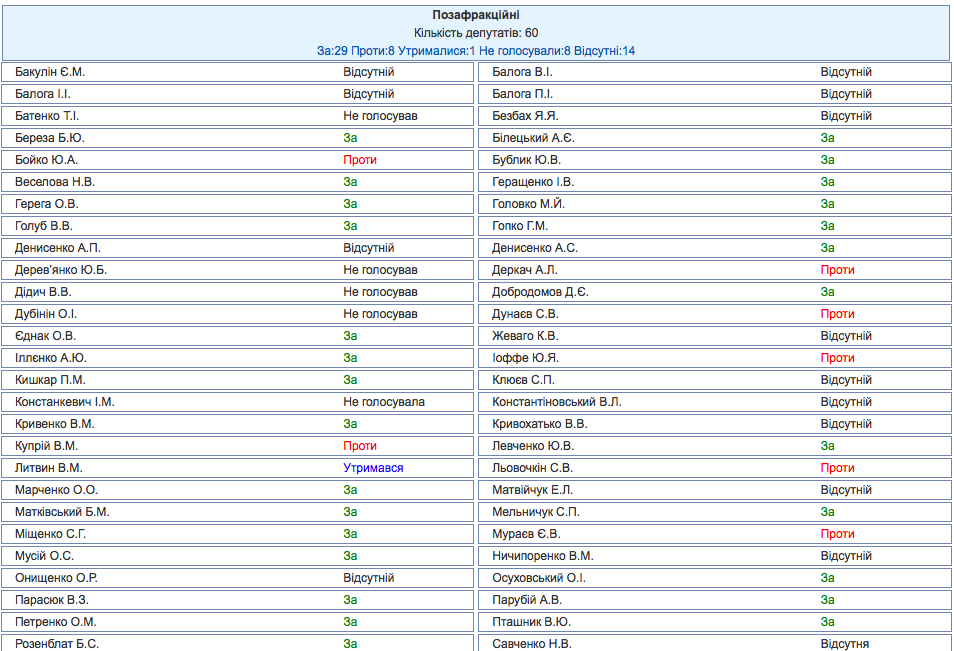This screenshot has height=651, width=954.
Task: Click the name Білецький А.Є.
Action: pyautogui.click(x=533, y=138)
